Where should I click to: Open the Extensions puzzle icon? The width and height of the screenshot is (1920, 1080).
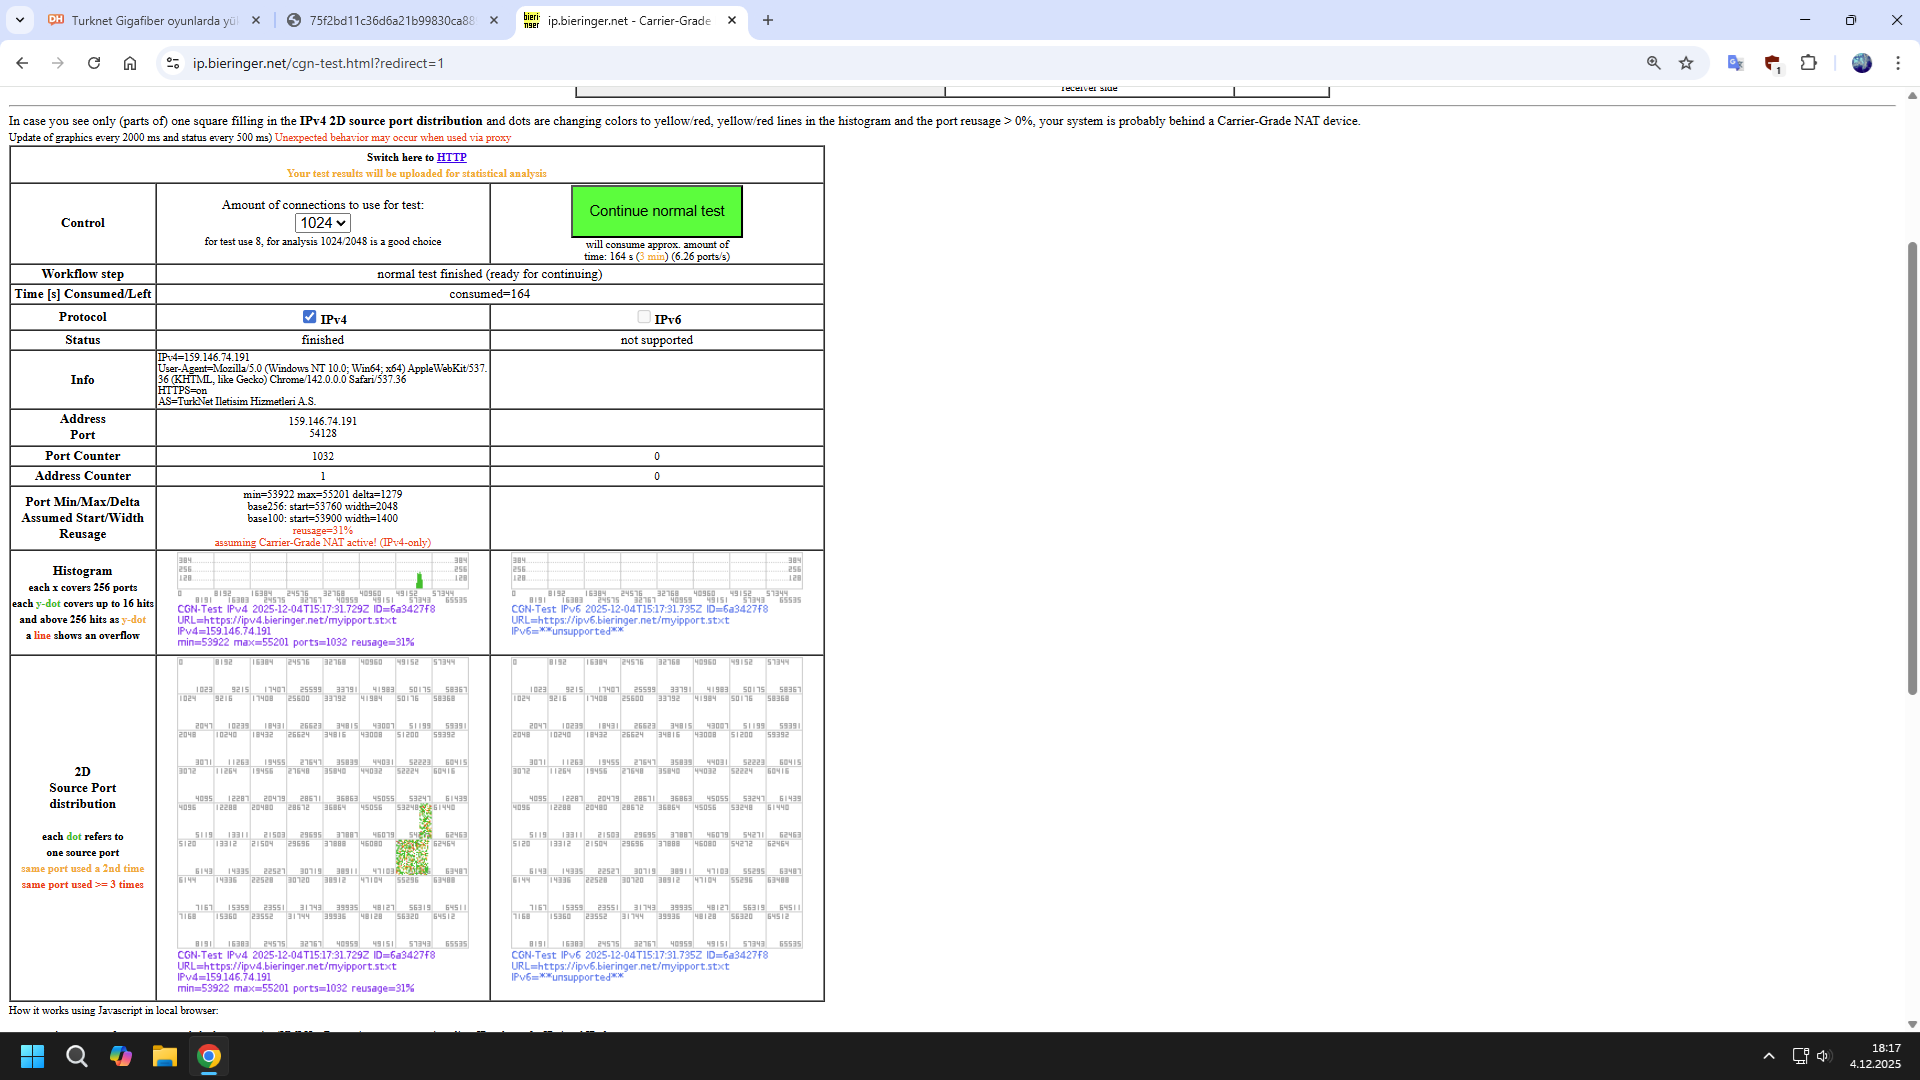point(1808,63)
